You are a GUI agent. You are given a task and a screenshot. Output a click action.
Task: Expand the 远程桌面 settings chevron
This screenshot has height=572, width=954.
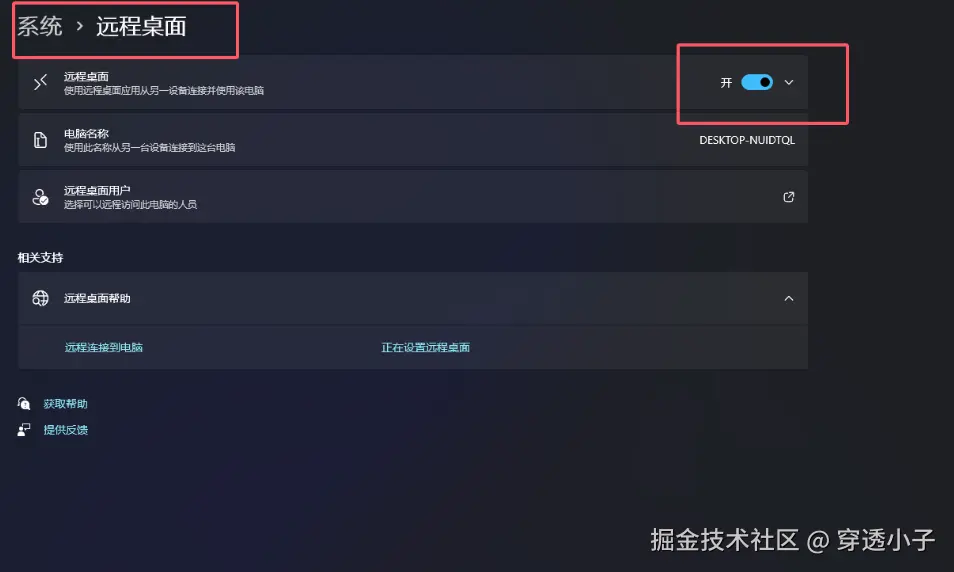pos(789,82)
